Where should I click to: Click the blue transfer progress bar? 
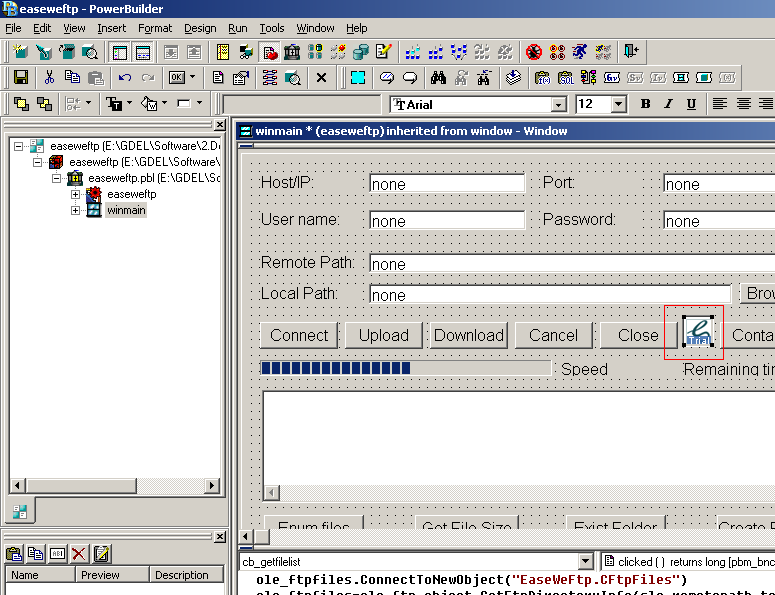pyautogui.click(x=405, y=368)
